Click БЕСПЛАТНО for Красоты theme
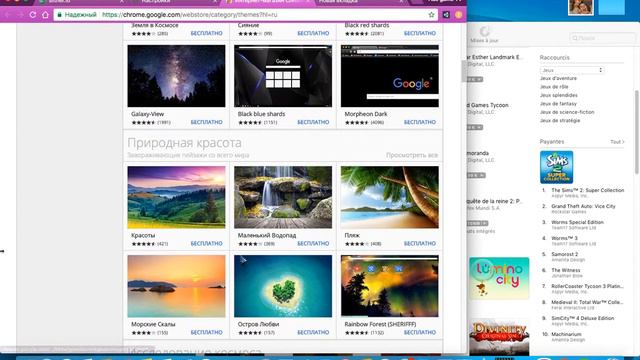Image resolution: width=640 pixels, height=360 pixels. click(207, 243)
